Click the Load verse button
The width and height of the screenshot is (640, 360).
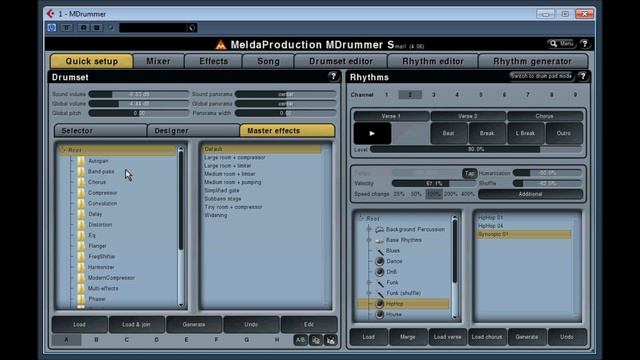pos(447,337)
